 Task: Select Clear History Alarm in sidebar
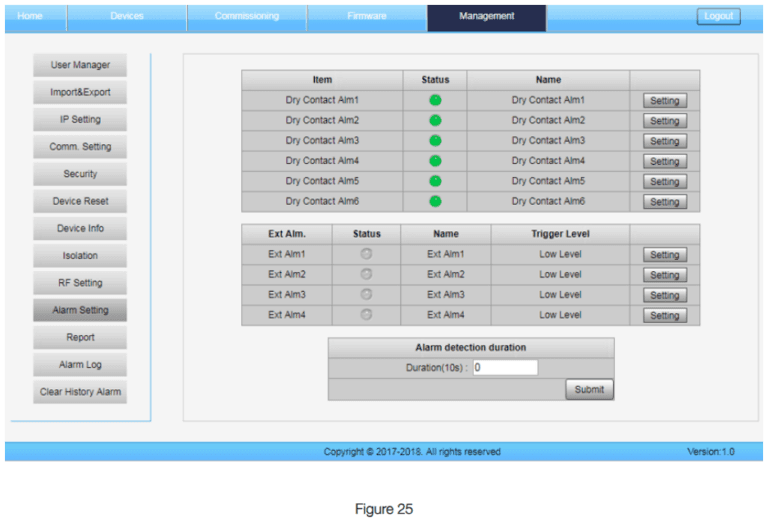tap(80, 392)
